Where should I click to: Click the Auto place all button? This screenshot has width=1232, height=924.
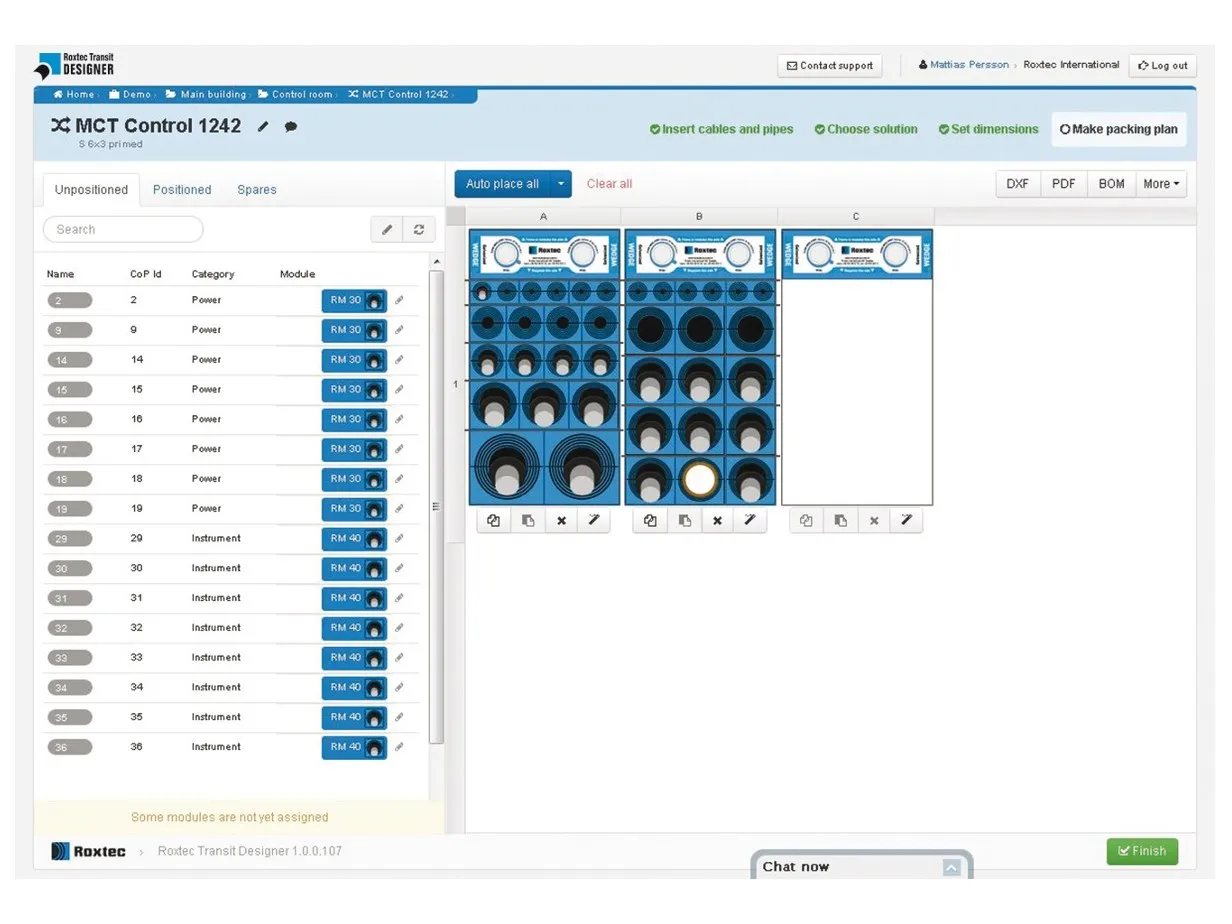point(502,184)
